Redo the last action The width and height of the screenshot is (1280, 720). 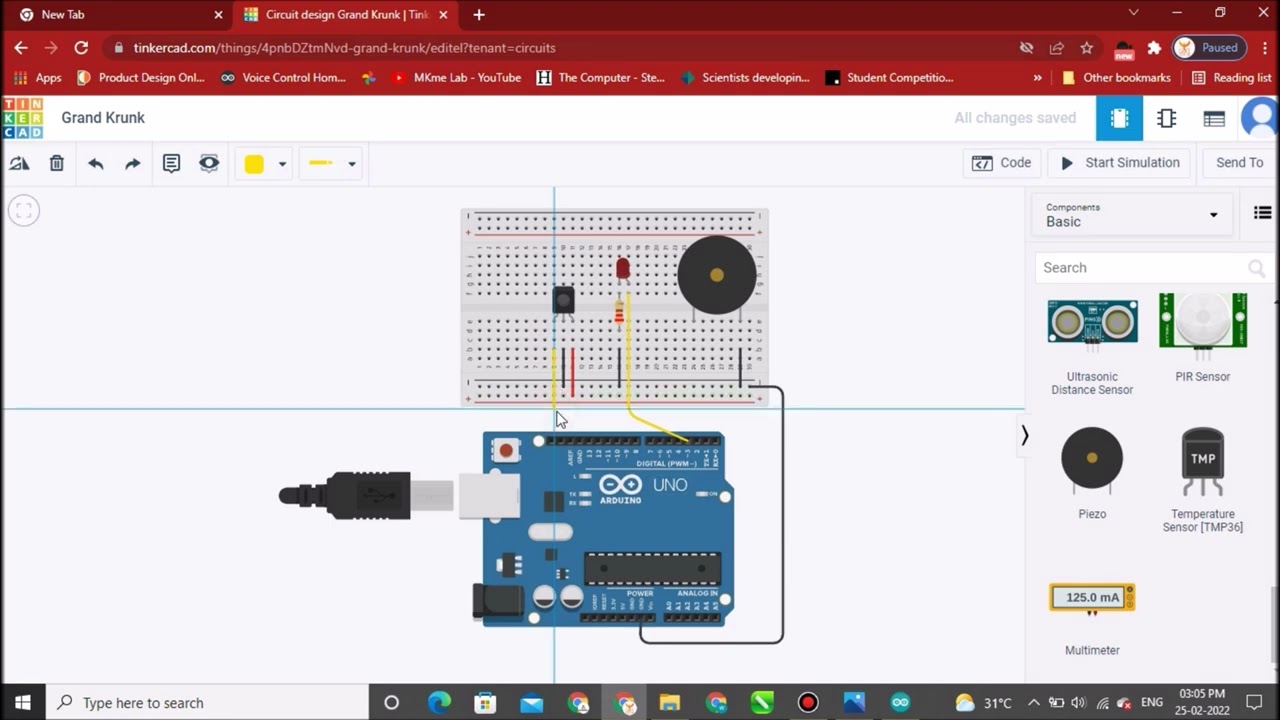[x=133, y=163]
